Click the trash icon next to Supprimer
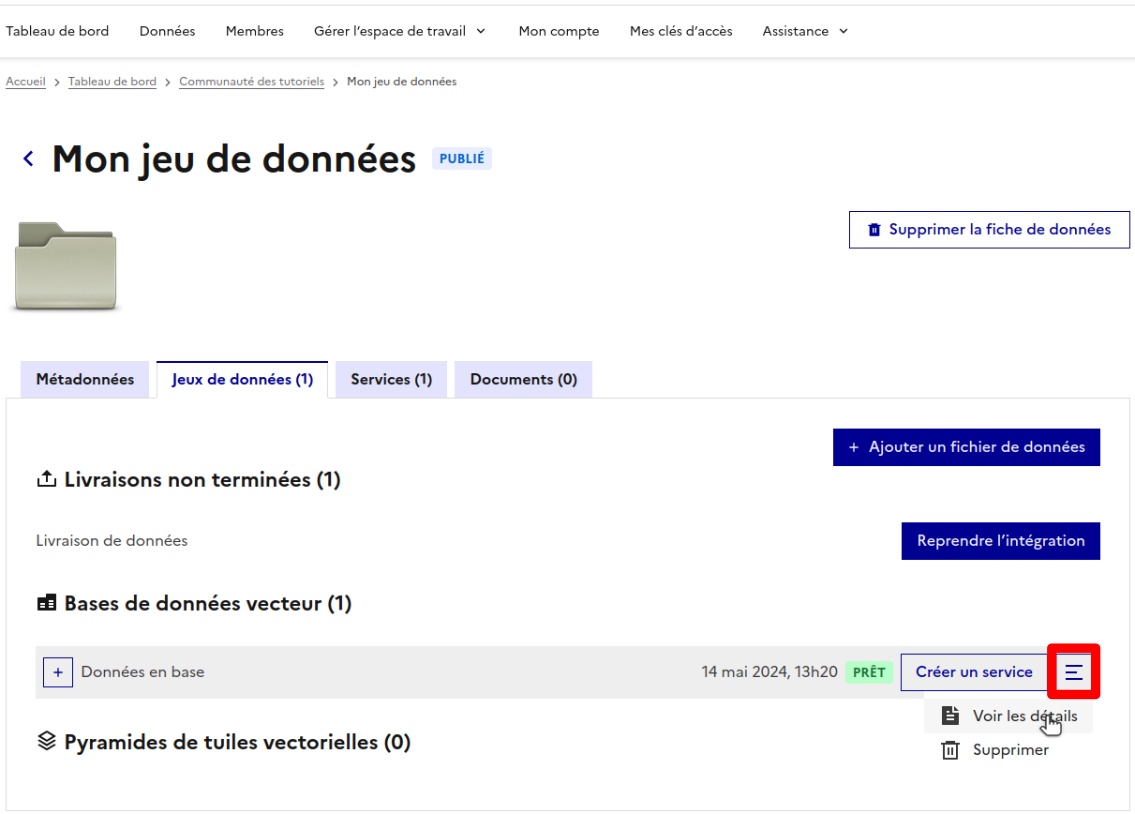The height and width of the screenshot is (814, 1135). (x=949, y=749)
